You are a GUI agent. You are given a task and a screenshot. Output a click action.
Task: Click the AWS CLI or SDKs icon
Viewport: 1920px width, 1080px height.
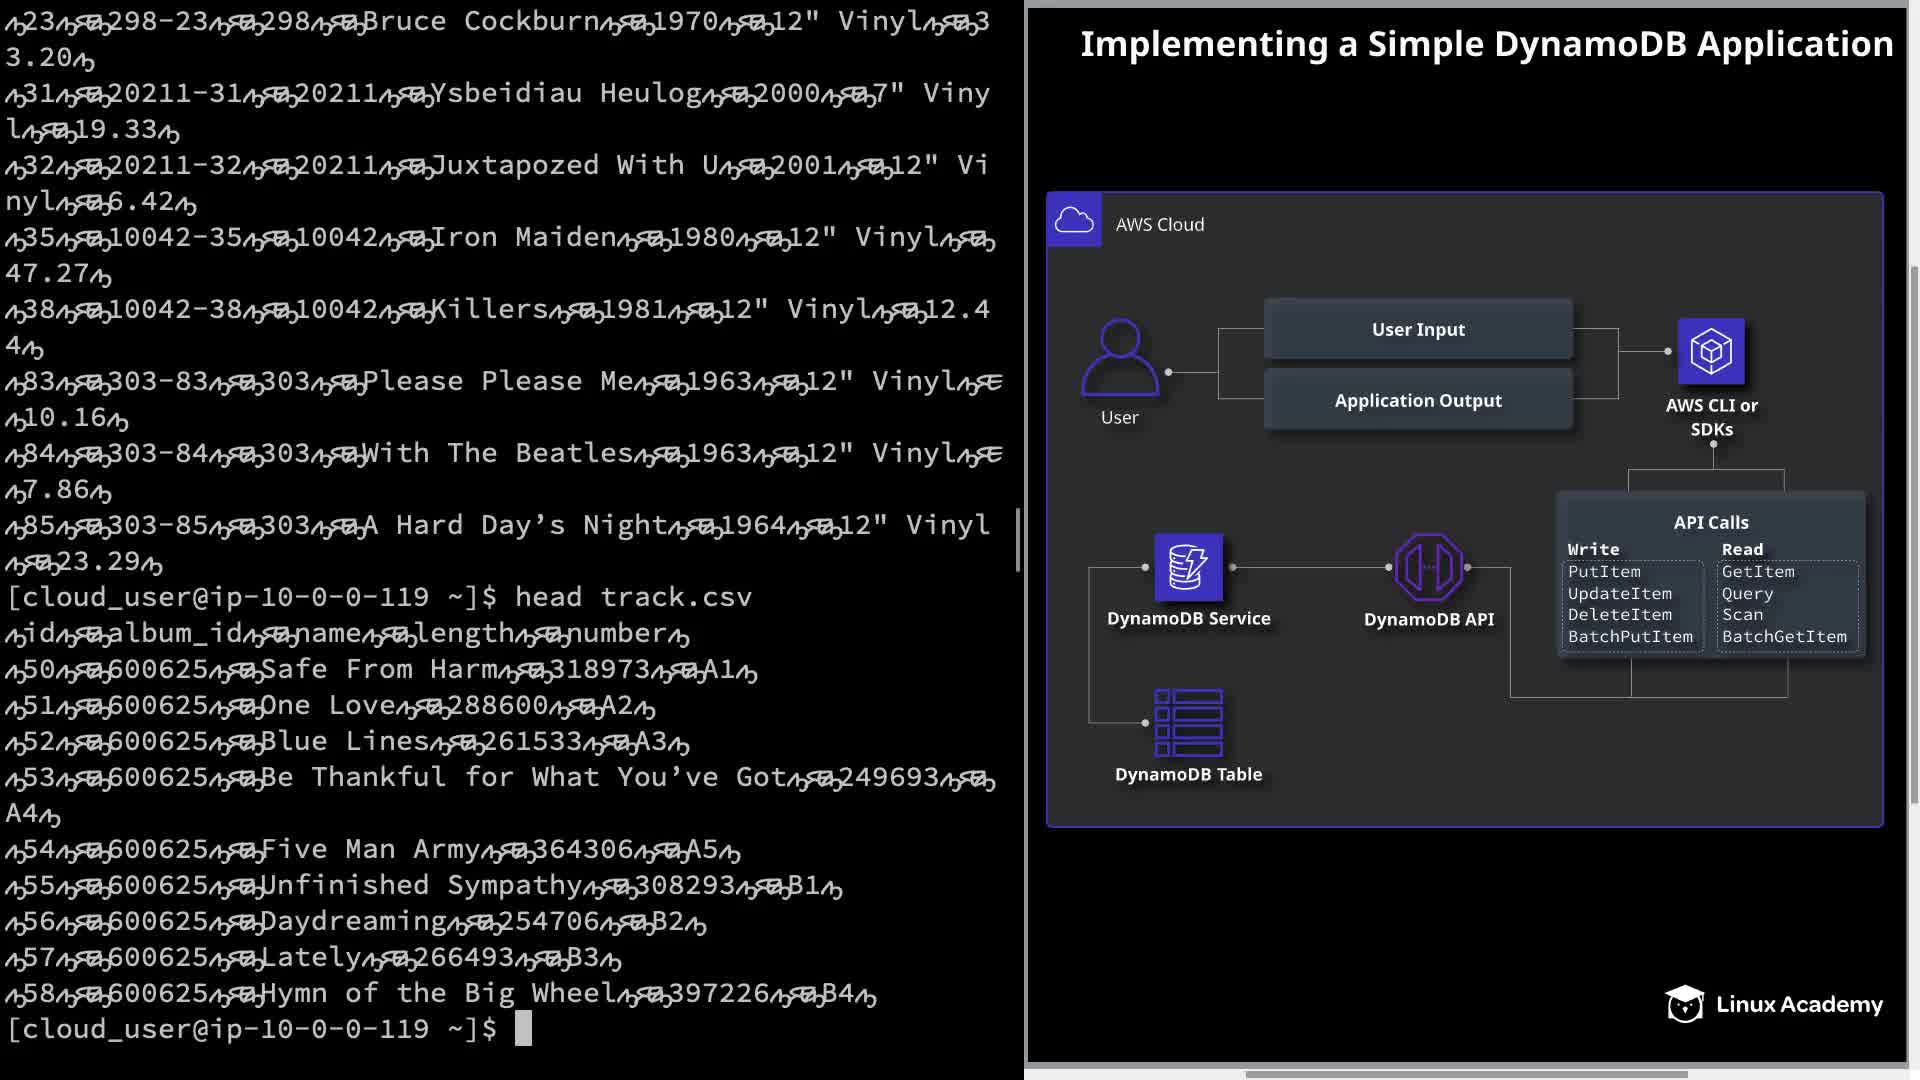pos(1711,352)
